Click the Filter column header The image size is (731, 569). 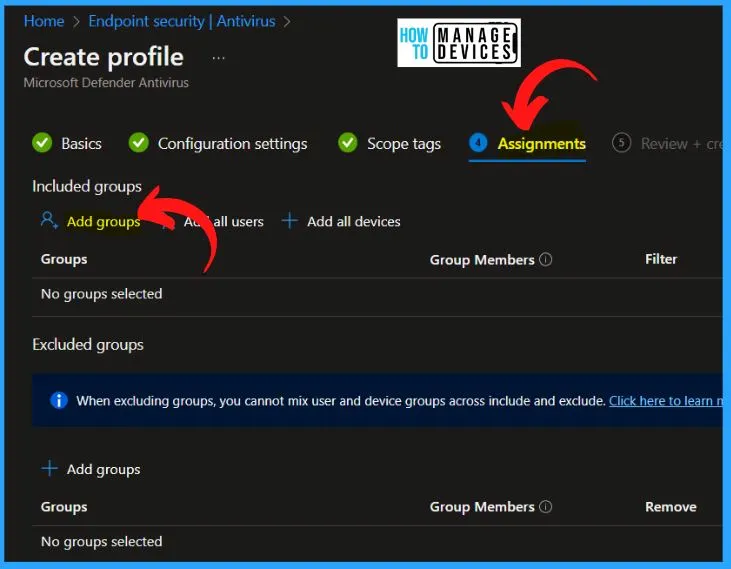[661, 259]
